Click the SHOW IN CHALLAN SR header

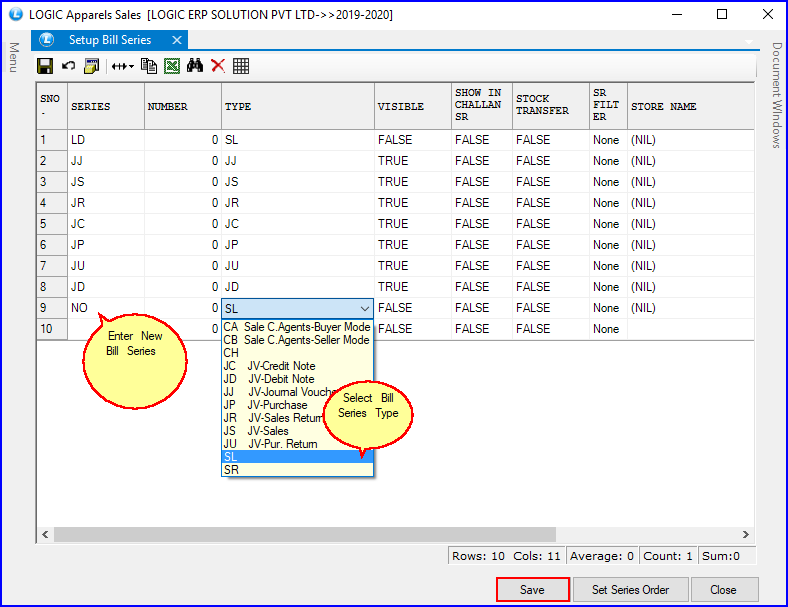pyautogui.click(x=481, y=105)
